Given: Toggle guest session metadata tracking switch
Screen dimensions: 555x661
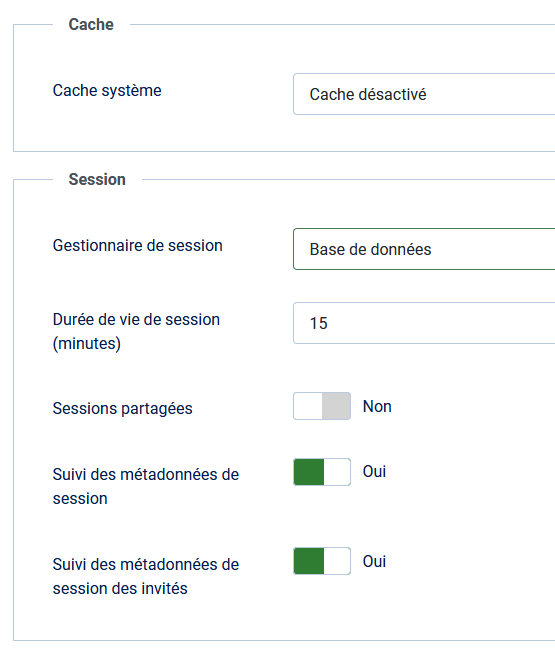Looking at the screenshot, I should click(x=322, y=561).
